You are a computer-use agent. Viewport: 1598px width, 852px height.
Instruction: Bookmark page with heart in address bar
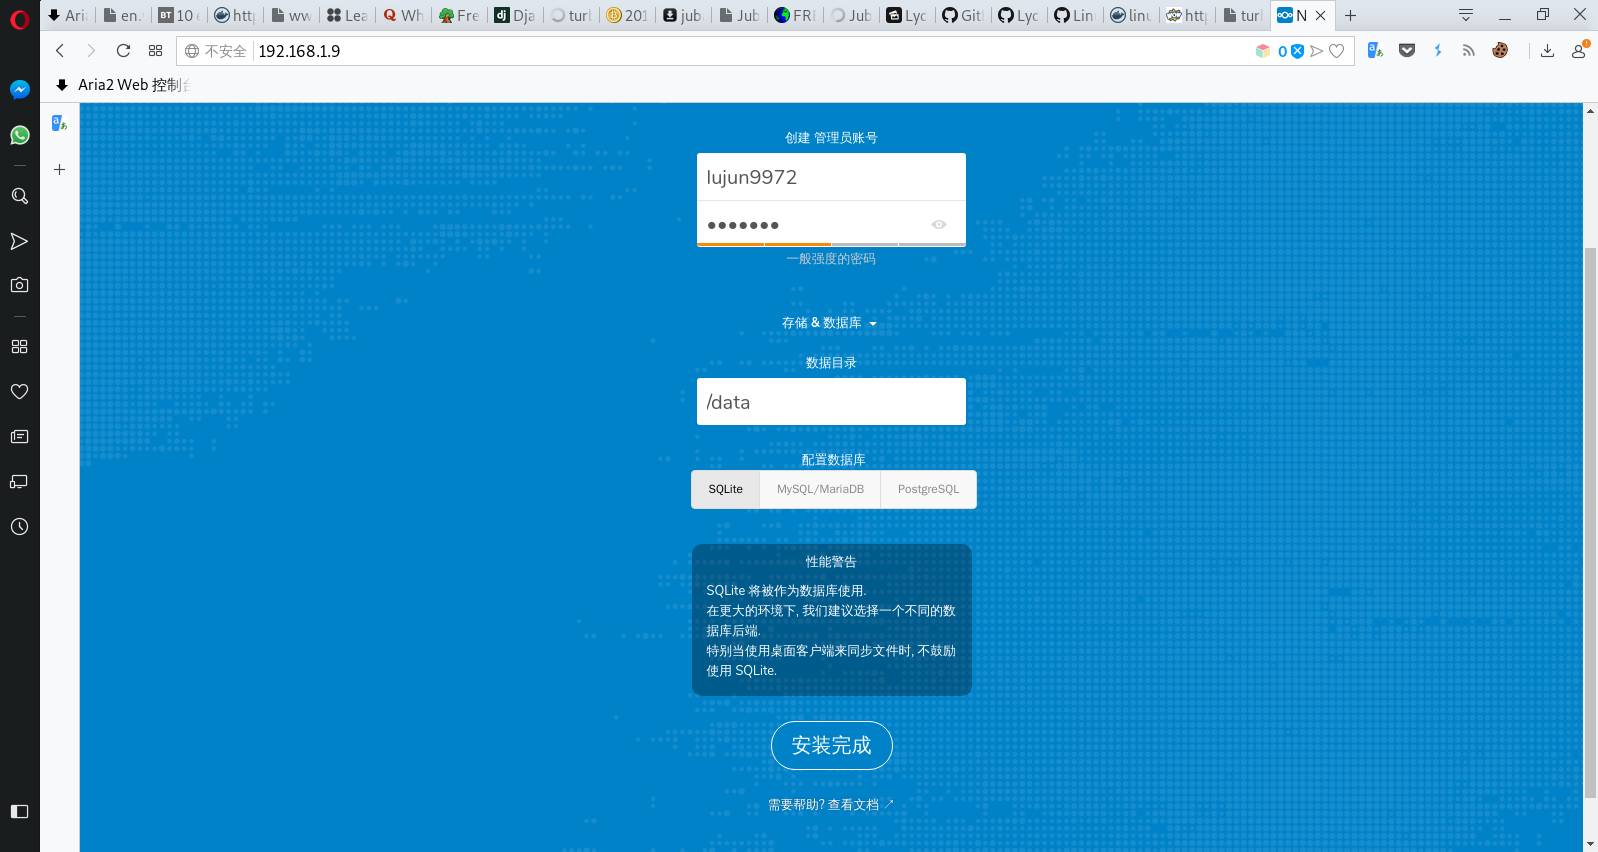click(x=1337, y=51)
